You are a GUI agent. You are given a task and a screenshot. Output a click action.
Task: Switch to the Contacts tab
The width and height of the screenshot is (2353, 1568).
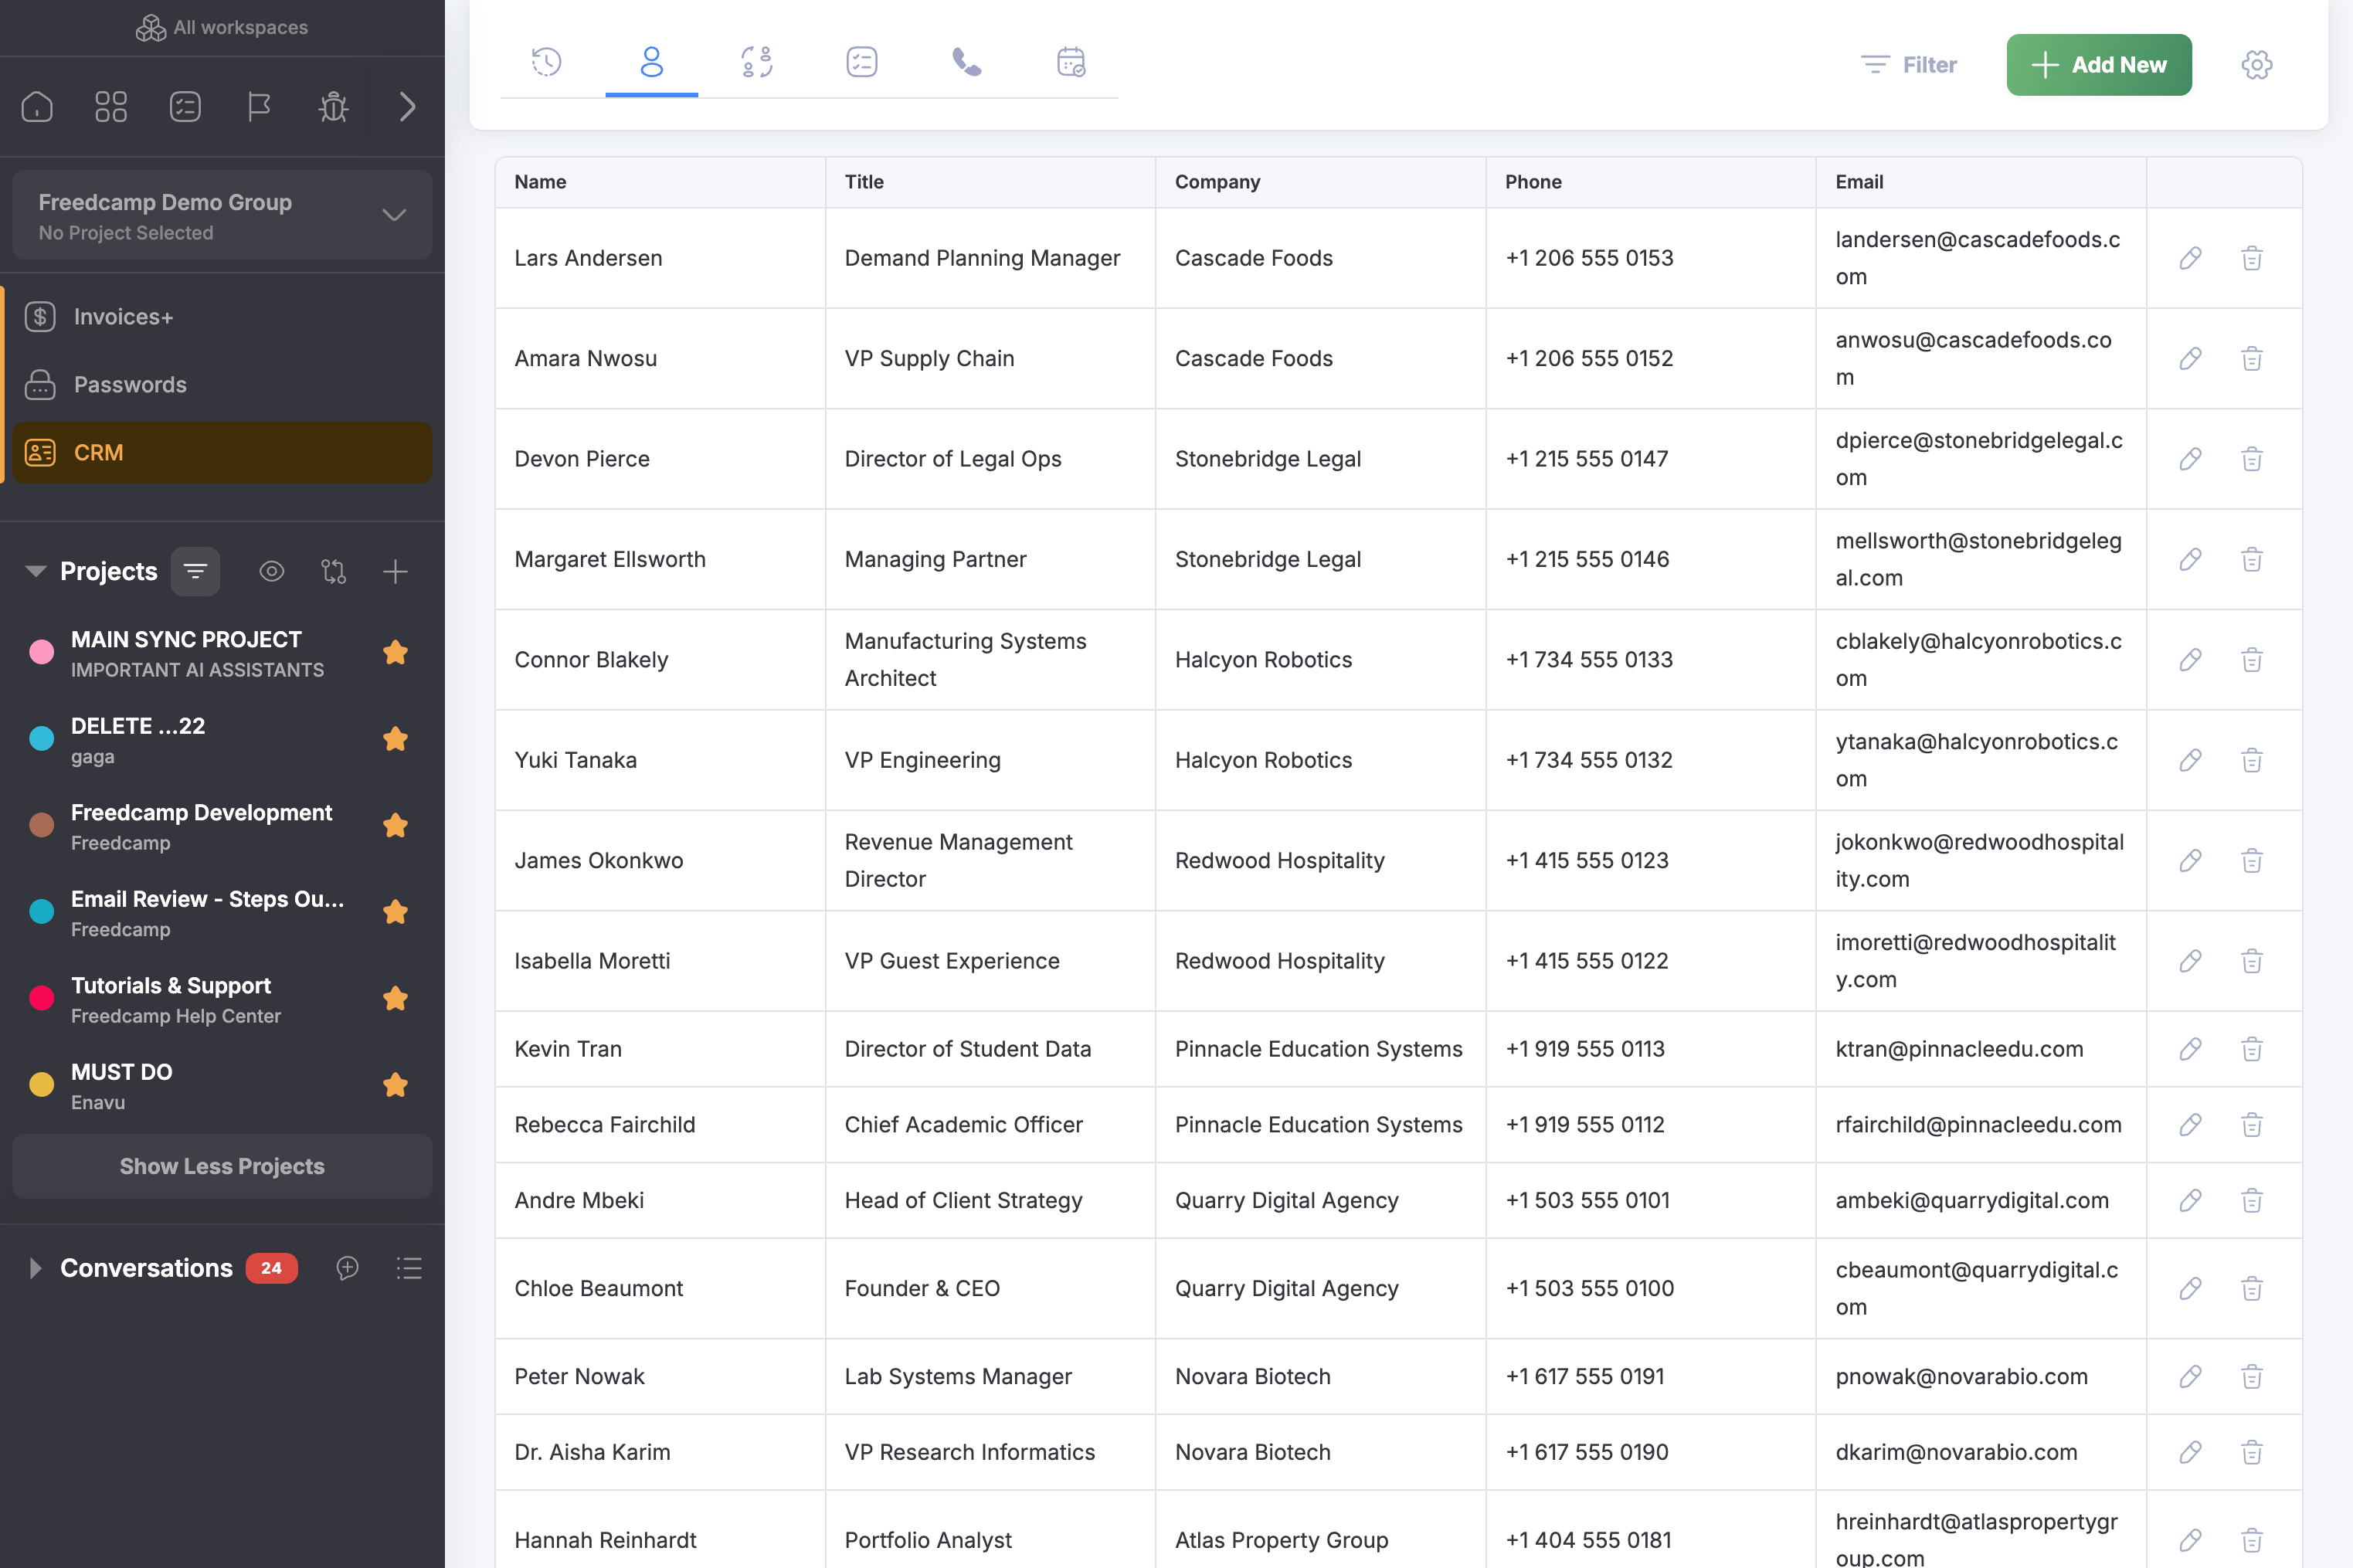pyautogui.click(x=652, y=62)
